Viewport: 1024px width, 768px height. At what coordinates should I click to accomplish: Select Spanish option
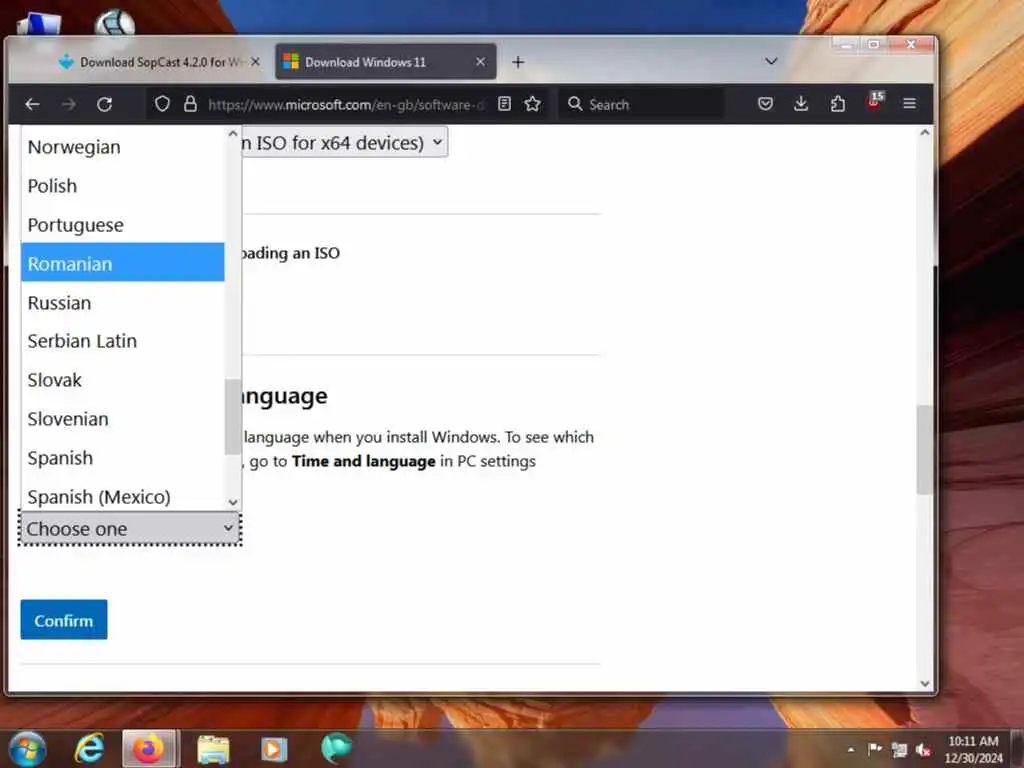click(123, 458)
